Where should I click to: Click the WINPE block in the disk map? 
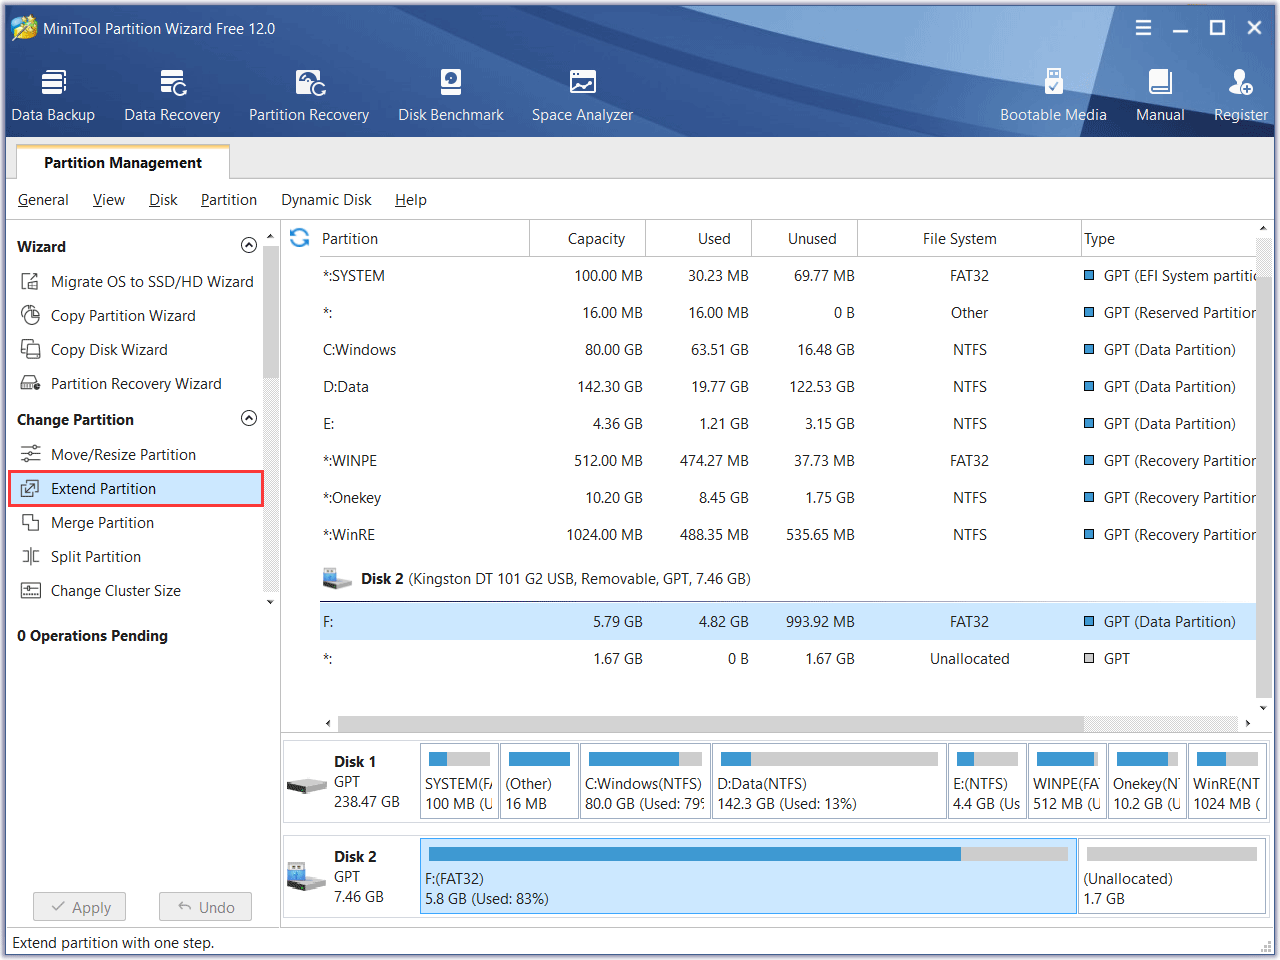coord(1067,781)
